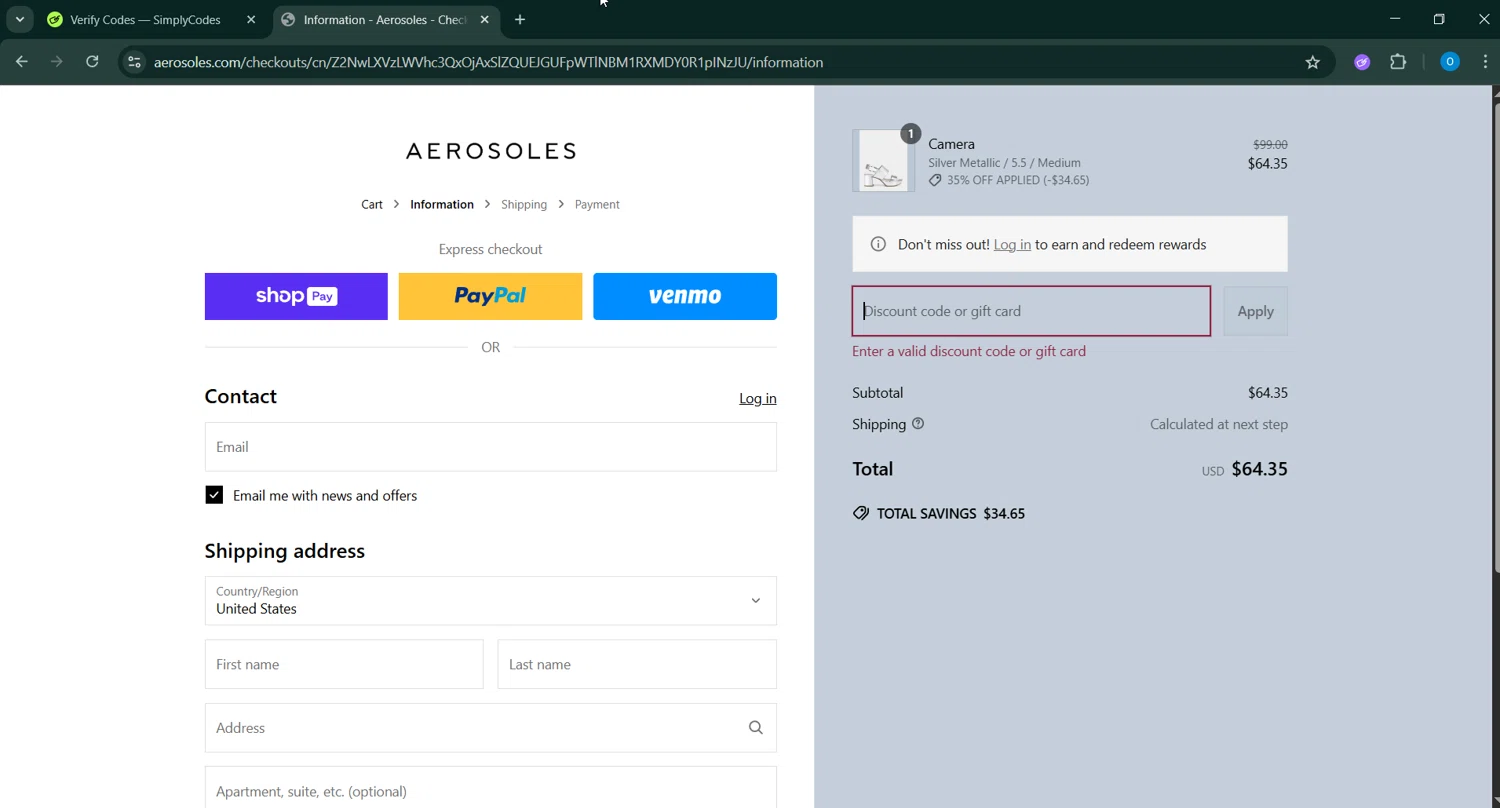Click the struck-through $99.00 price
The width and height of the screenshot is (1500, 808).
point(1270,145)
